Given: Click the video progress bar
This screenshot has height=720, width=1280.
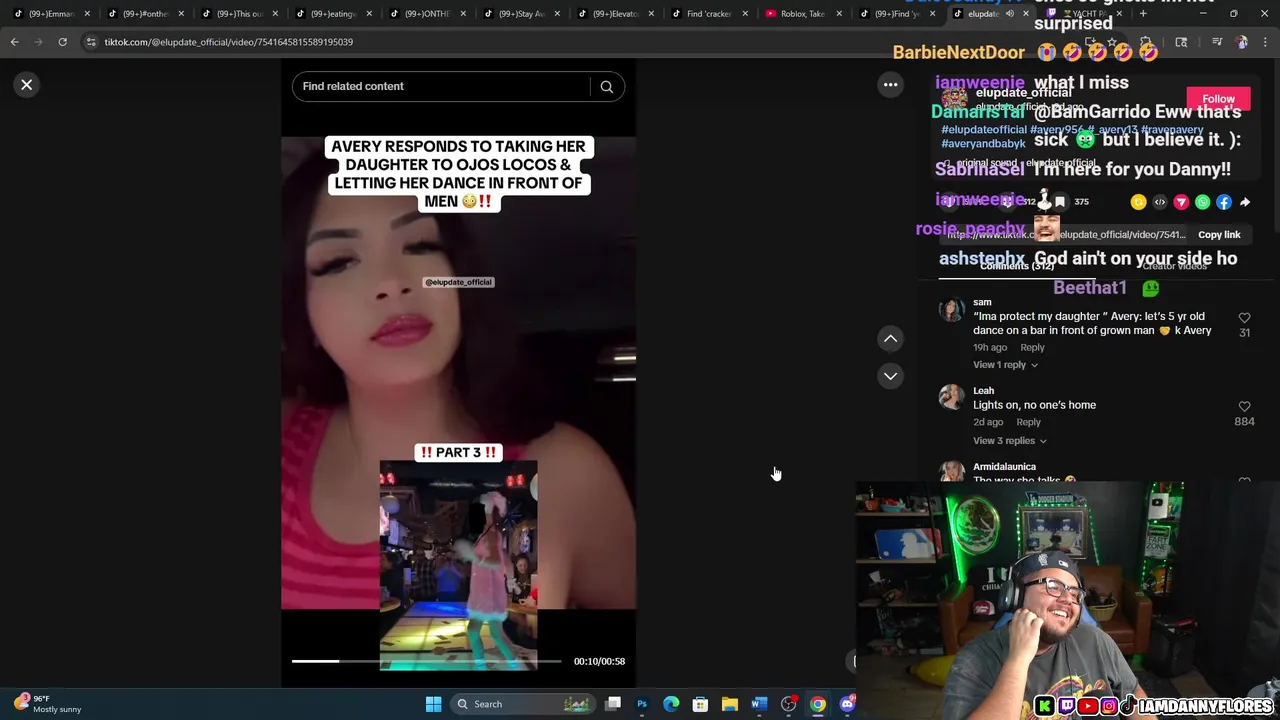Looking at the screenshot, I should tap(427, 661).
